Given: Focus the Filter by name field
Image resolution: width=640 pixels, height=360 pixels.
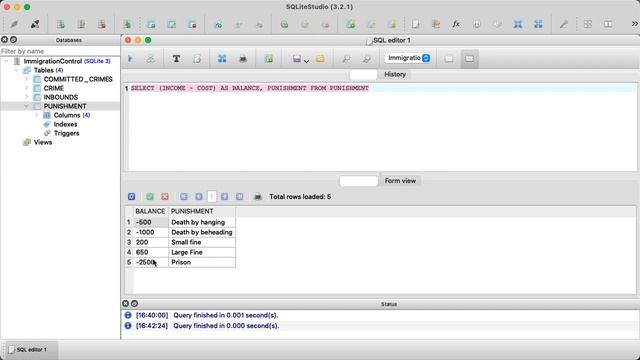Looking at the screenshot, I should pos(60,51).
